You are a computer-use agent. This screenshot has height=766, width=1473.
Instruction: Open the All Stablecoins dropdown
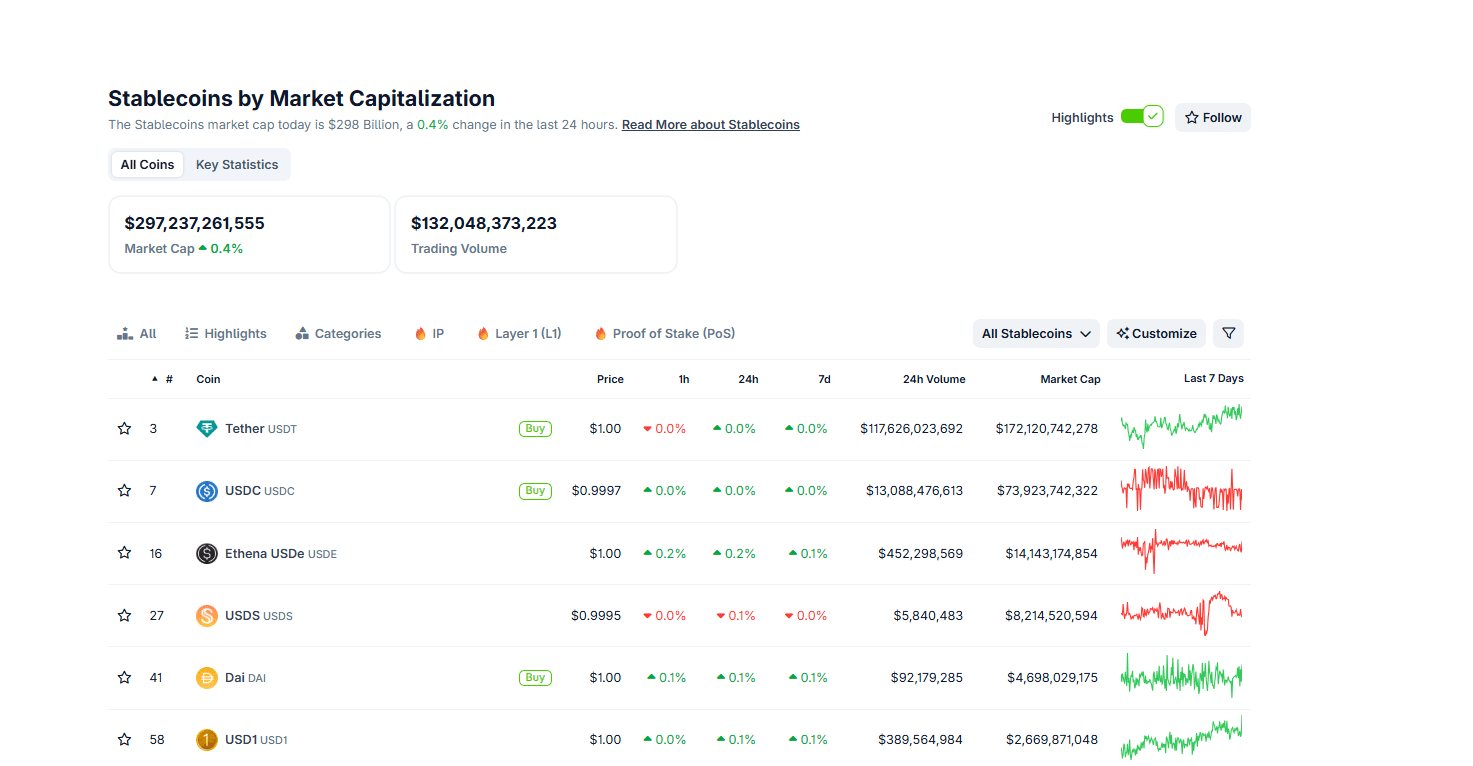pos(1036,334)
